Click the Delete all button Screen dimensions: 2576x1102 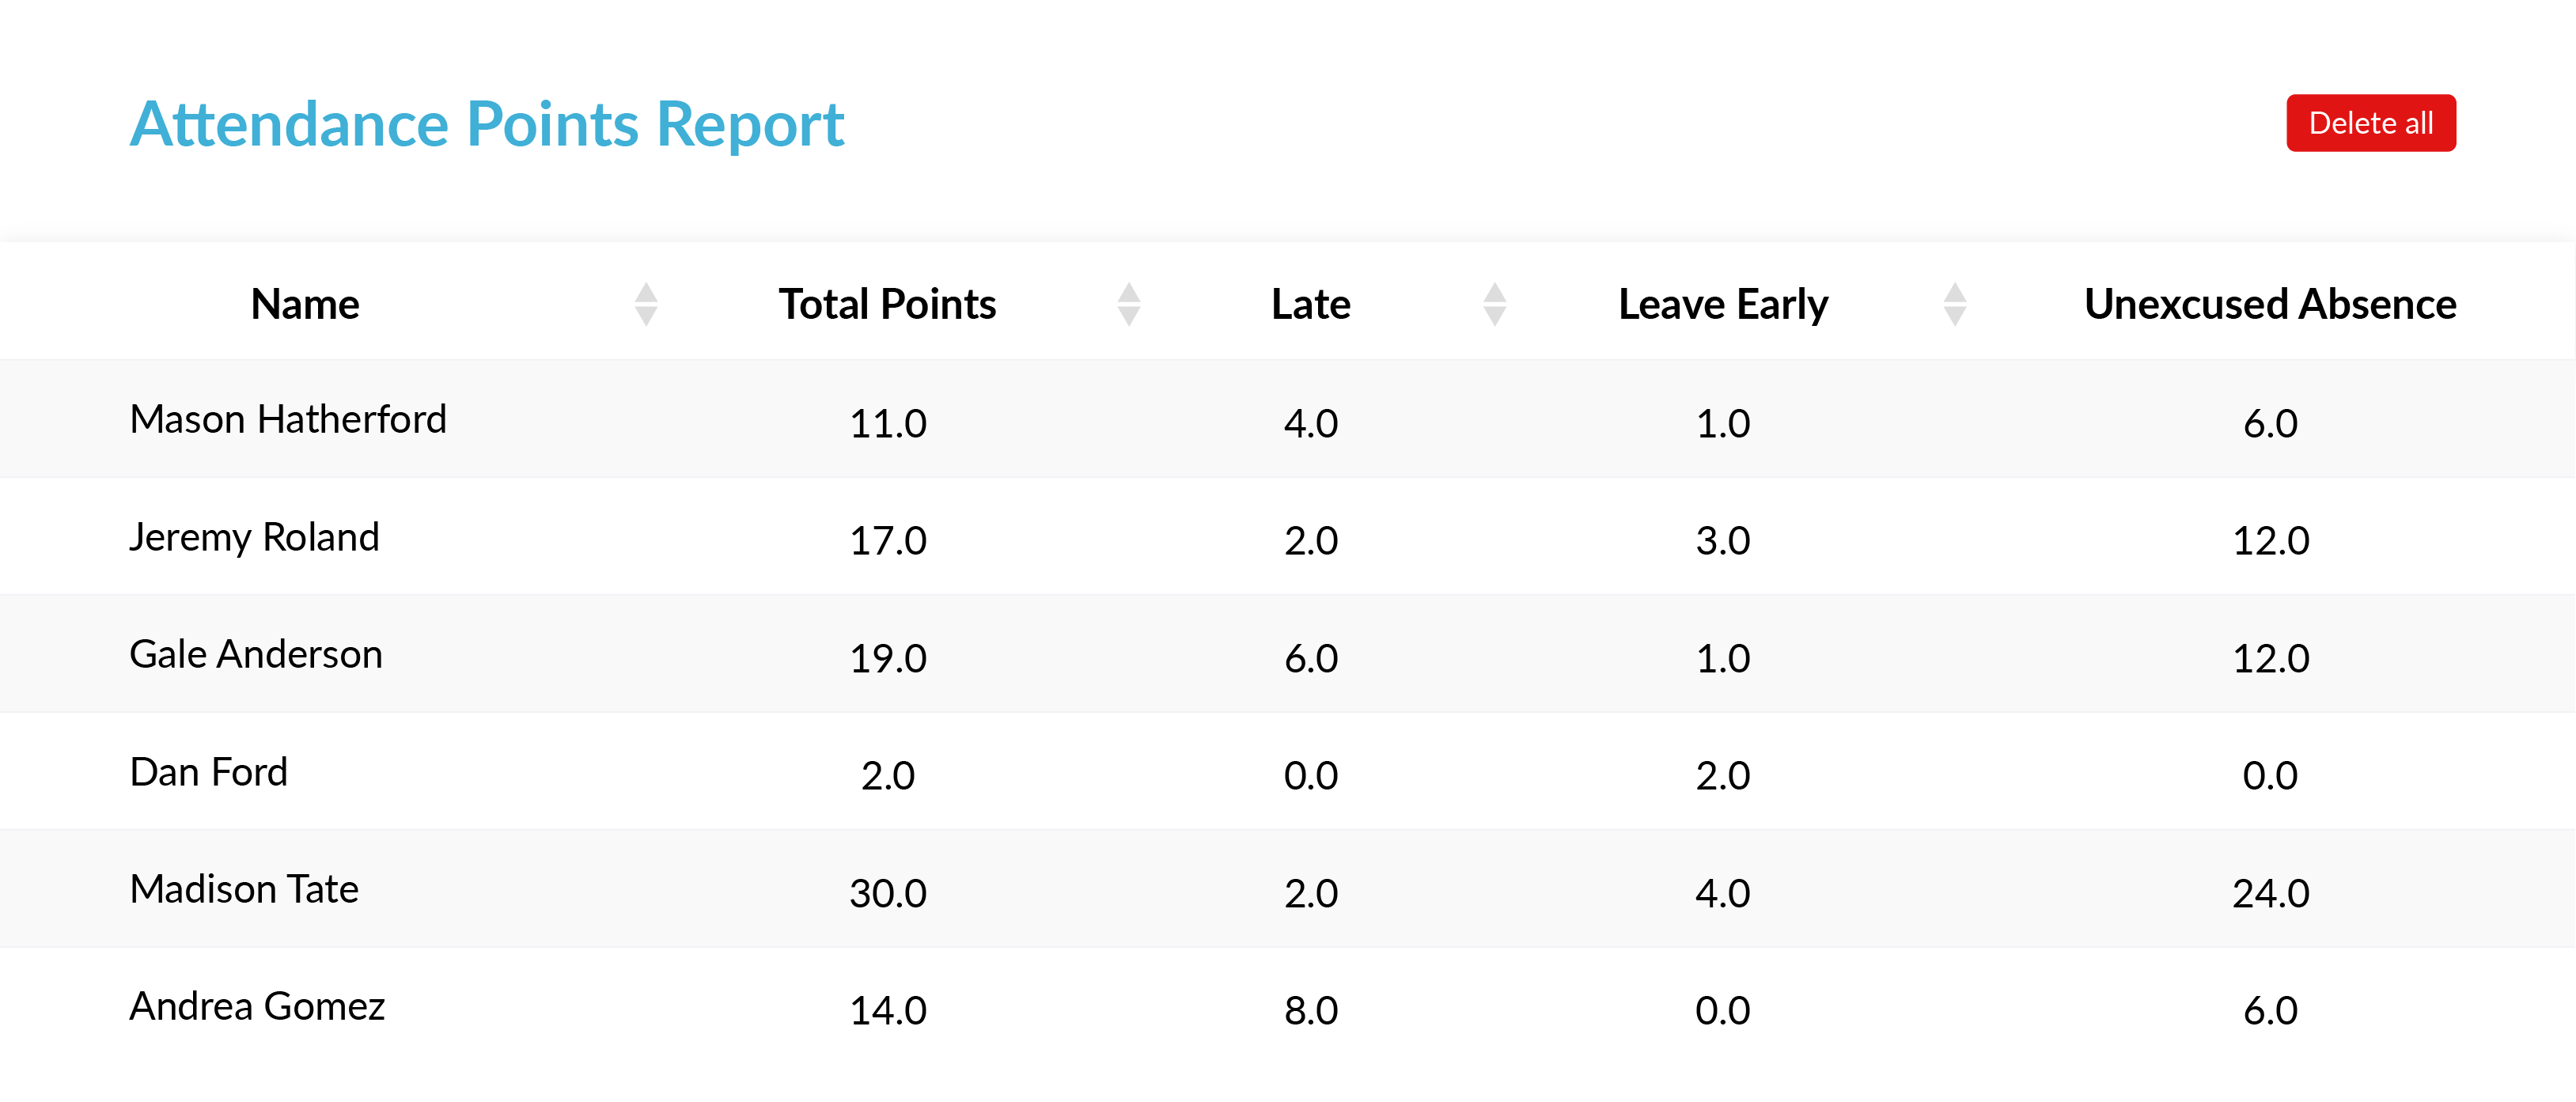(2370, 123)
